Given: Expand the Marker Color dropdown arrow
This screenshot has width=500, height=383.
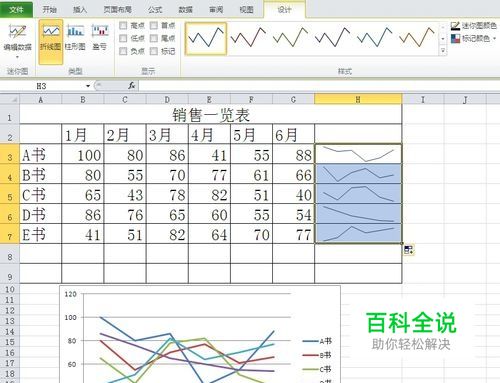Looking at the screenshot, I should pyautogui.click(x=494, y=39).
